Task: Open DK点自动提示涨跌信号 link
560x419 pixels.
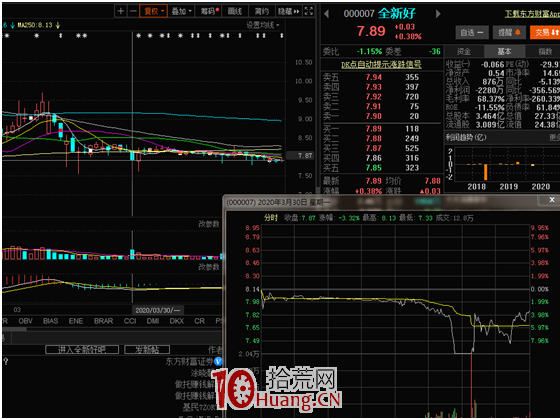Action: (x=381, y=65)
